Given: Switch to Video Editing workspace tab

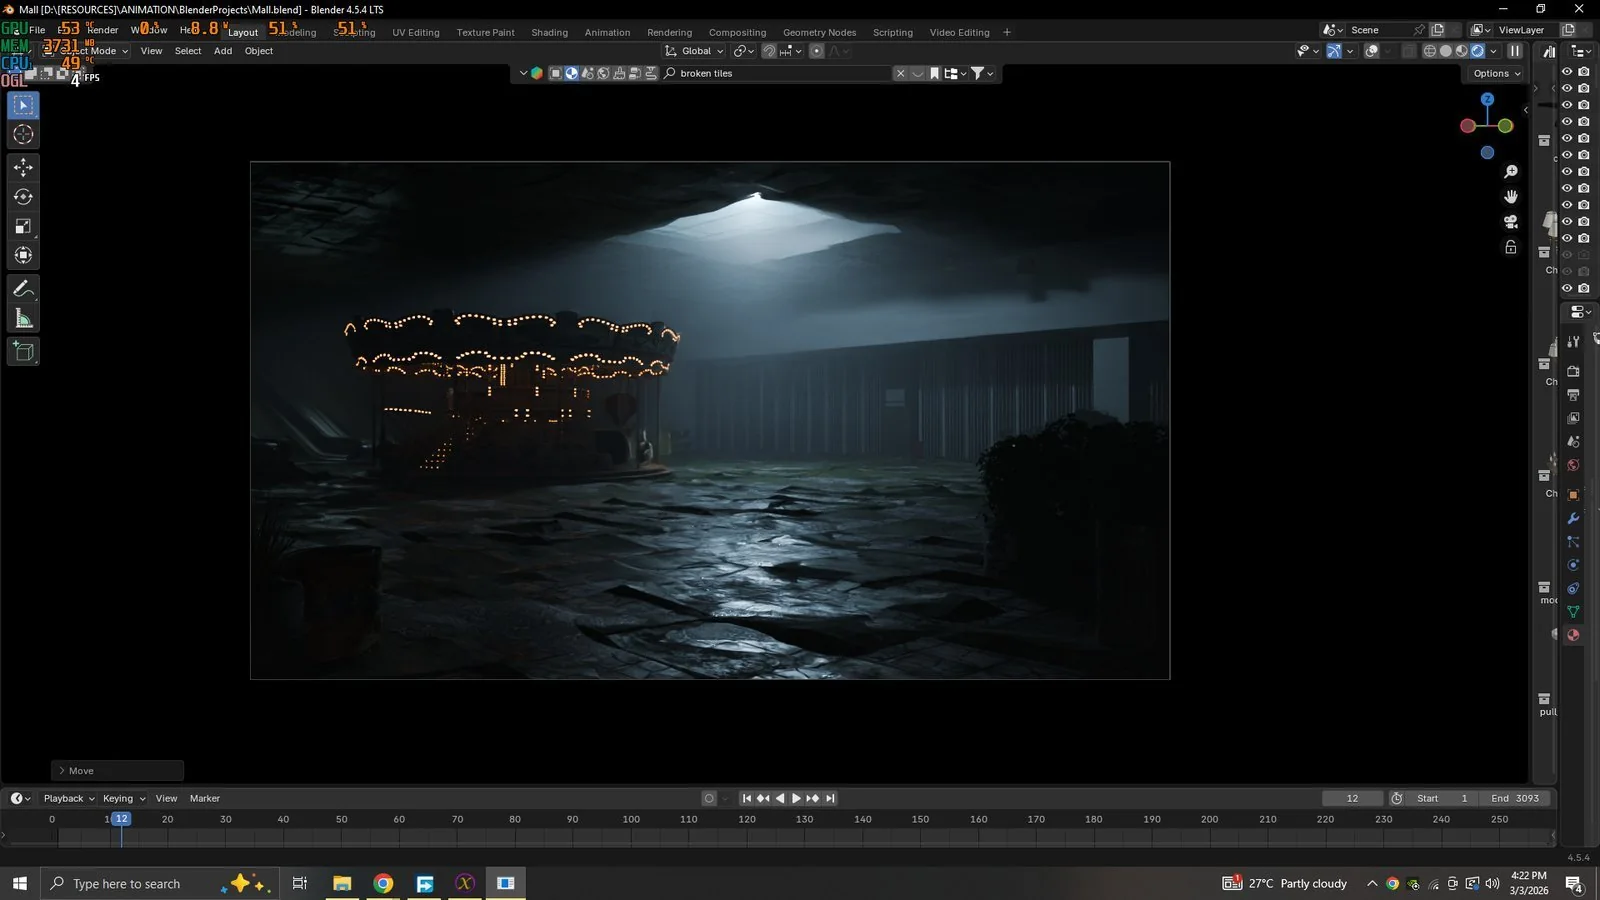Looking at the screenshot, I should [959, 32].
